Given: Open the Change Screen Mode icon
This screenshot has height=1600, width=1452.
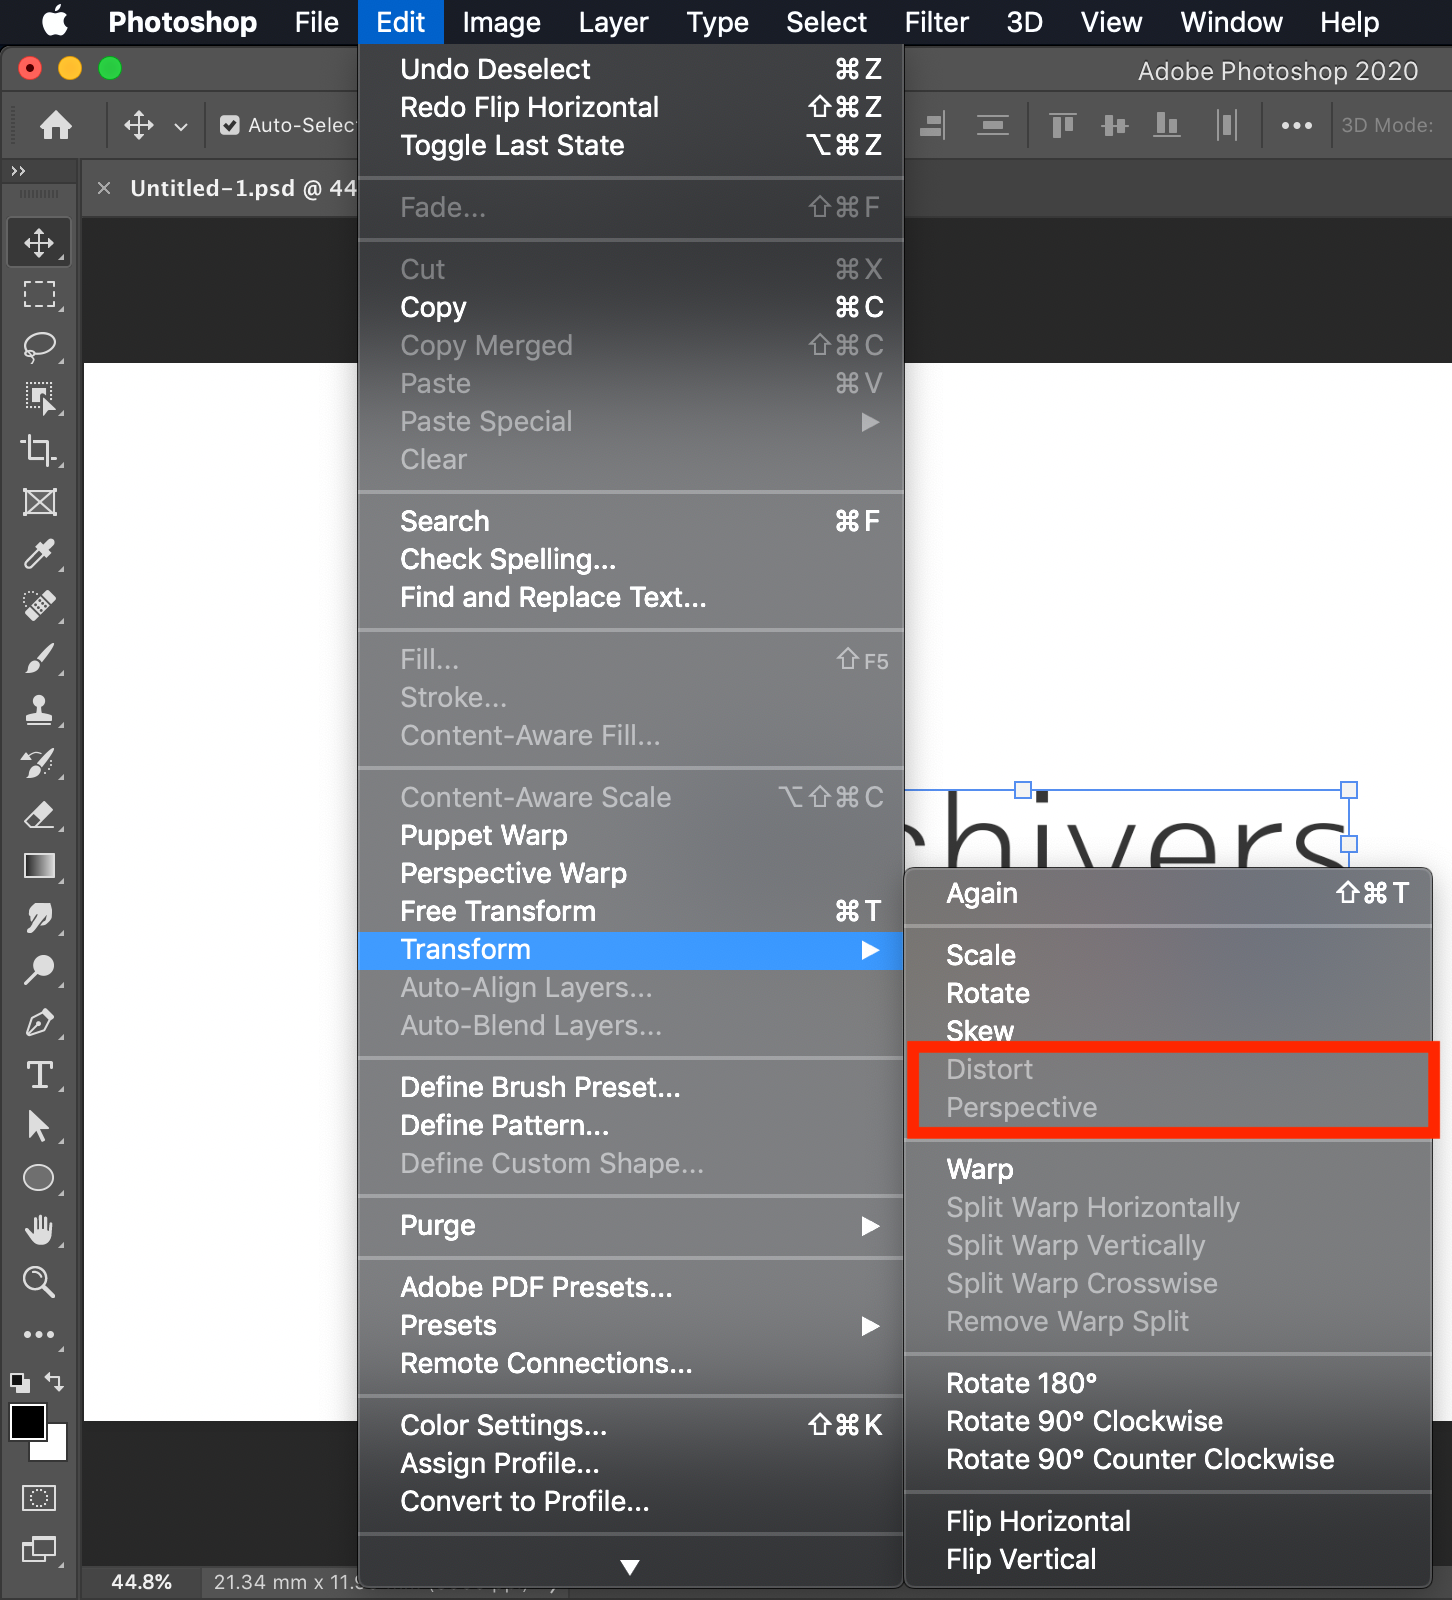Looking at the screenshot, I should point(39,1550).
